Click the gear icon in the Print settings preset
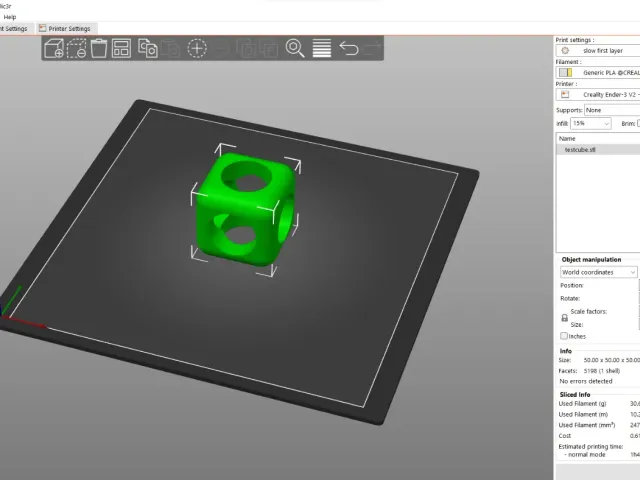 [565, 51]
